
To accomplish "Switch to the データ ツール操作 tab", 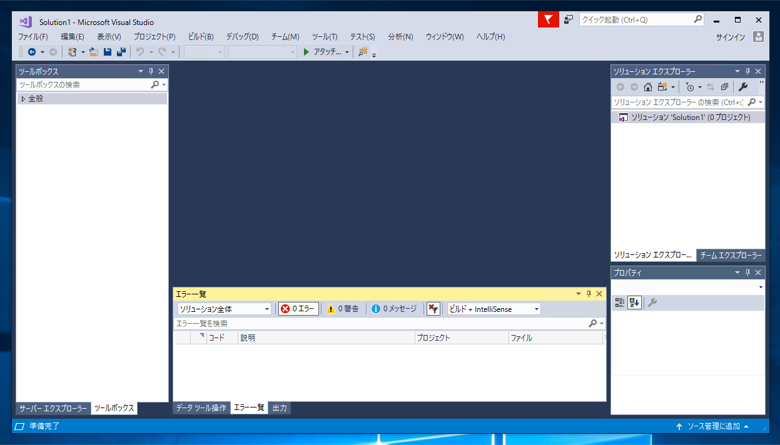I will pos(201,408).
